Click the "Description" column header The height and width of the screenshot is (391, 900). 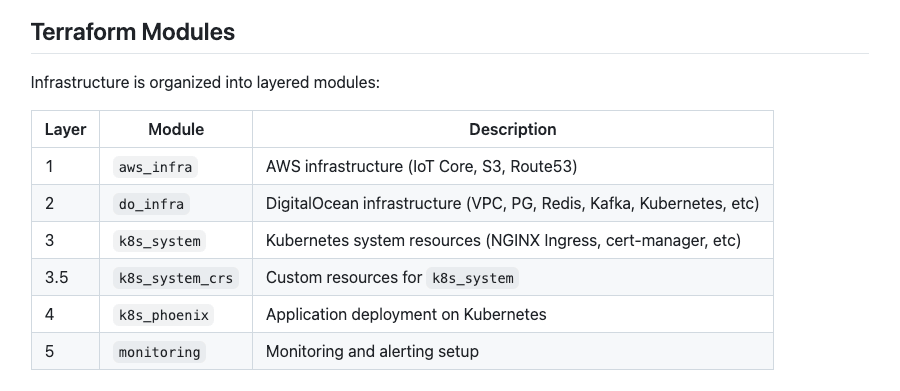pyautogui.click(x=513, y=129)
